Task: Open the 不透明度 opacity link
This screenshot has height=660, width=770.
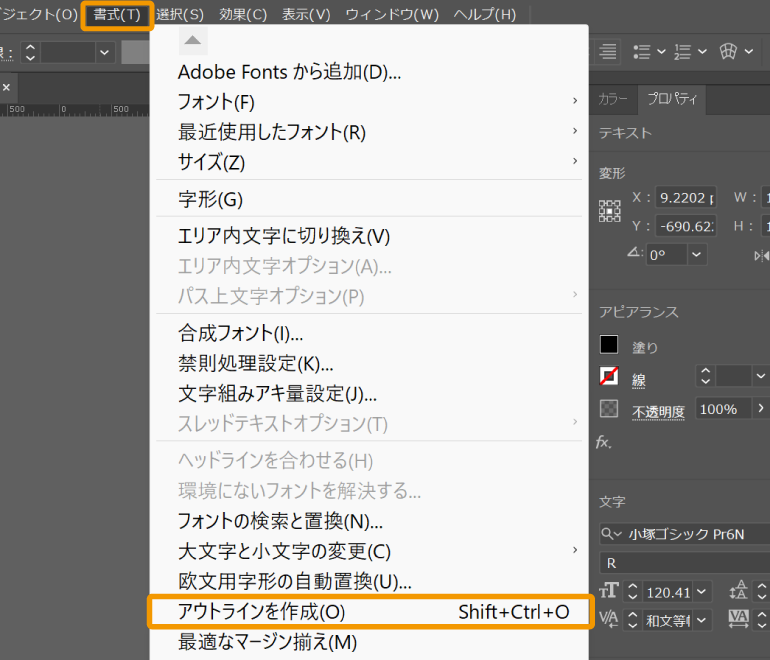Action: tap(658, 412)
